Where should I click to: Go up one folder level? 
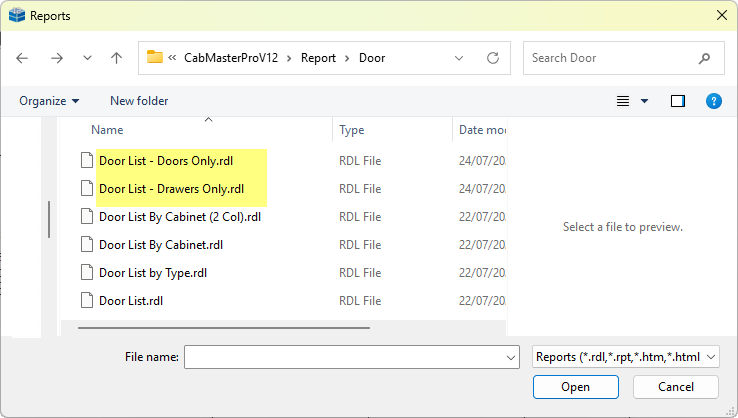(x=116, y=58)
